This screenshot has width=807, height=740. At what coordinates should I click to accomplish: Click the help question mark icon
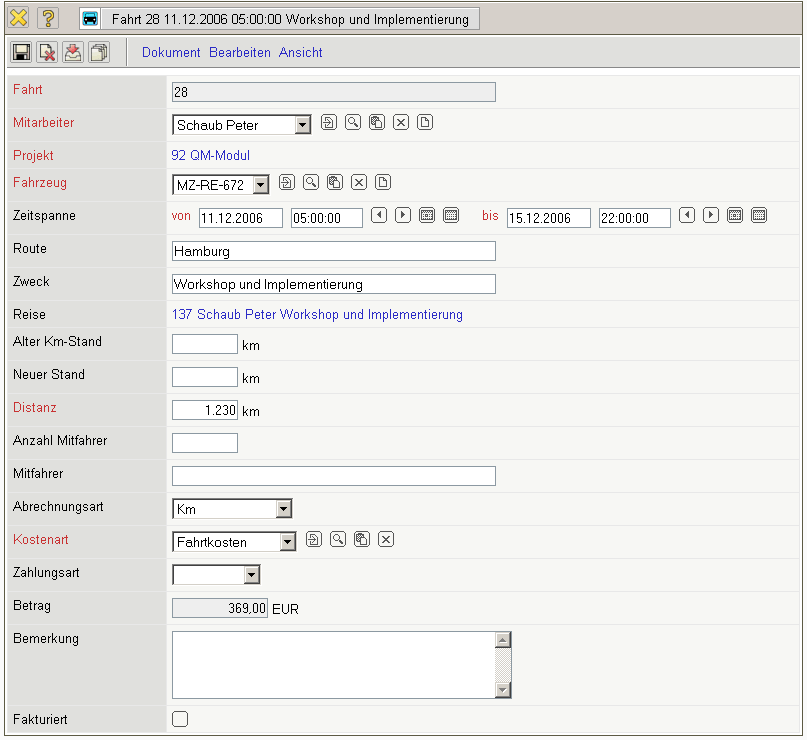pos(48,18)
